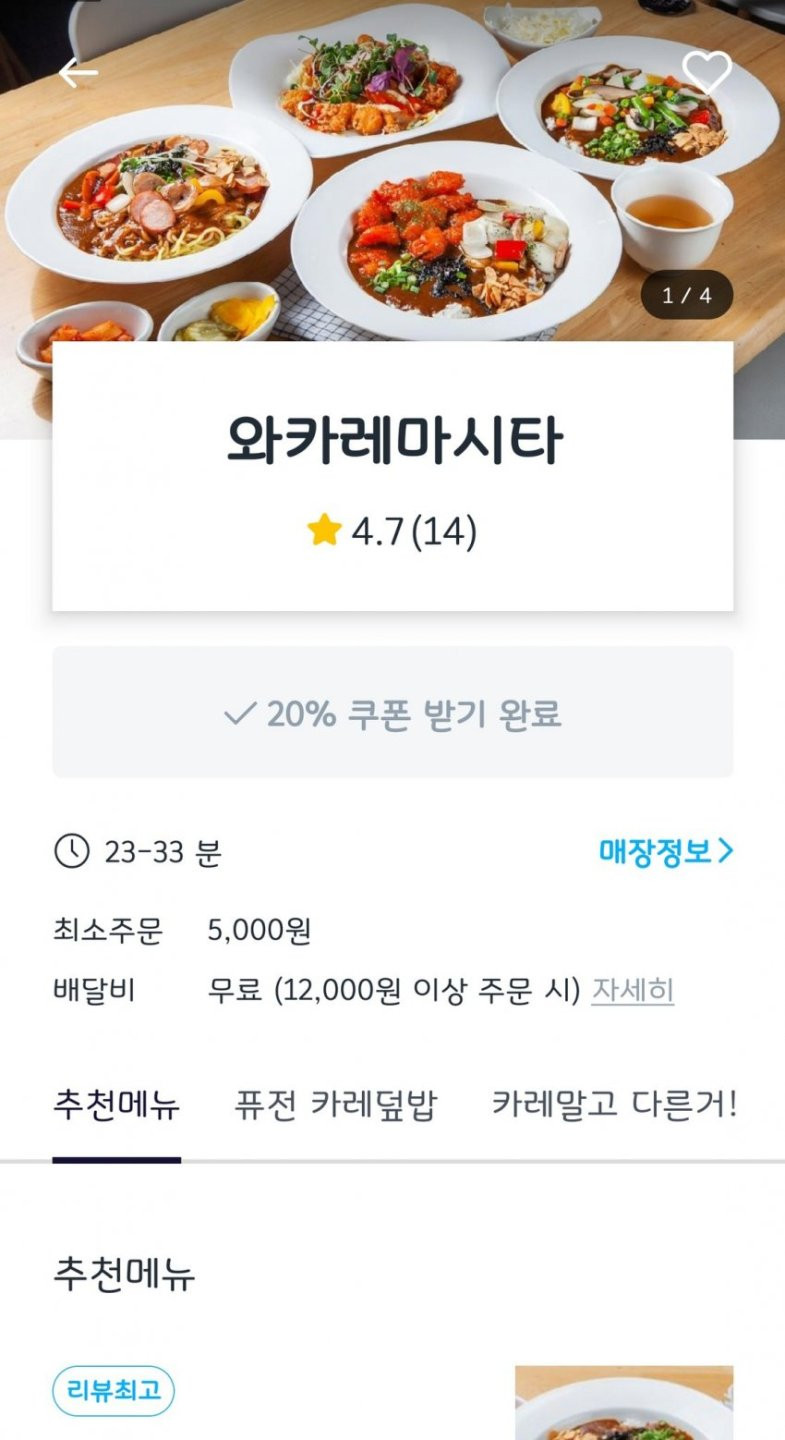The width and height of the screenshot is (785, 1440).
Task: Open the recommended menu item thumbnail
Action: pos(624,1402)
